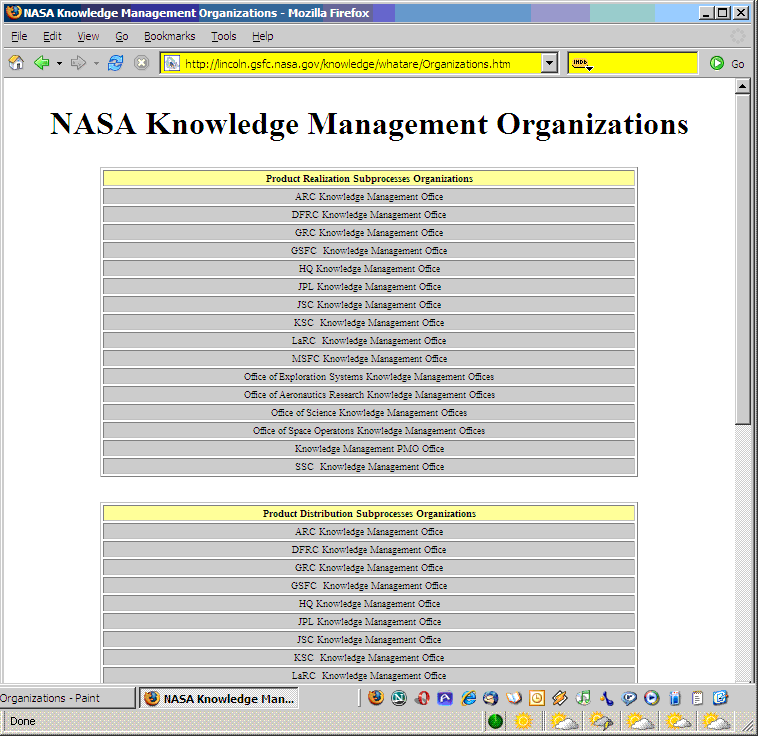Open the Notepad icon in the taskbar

click(x=698, y=698)
